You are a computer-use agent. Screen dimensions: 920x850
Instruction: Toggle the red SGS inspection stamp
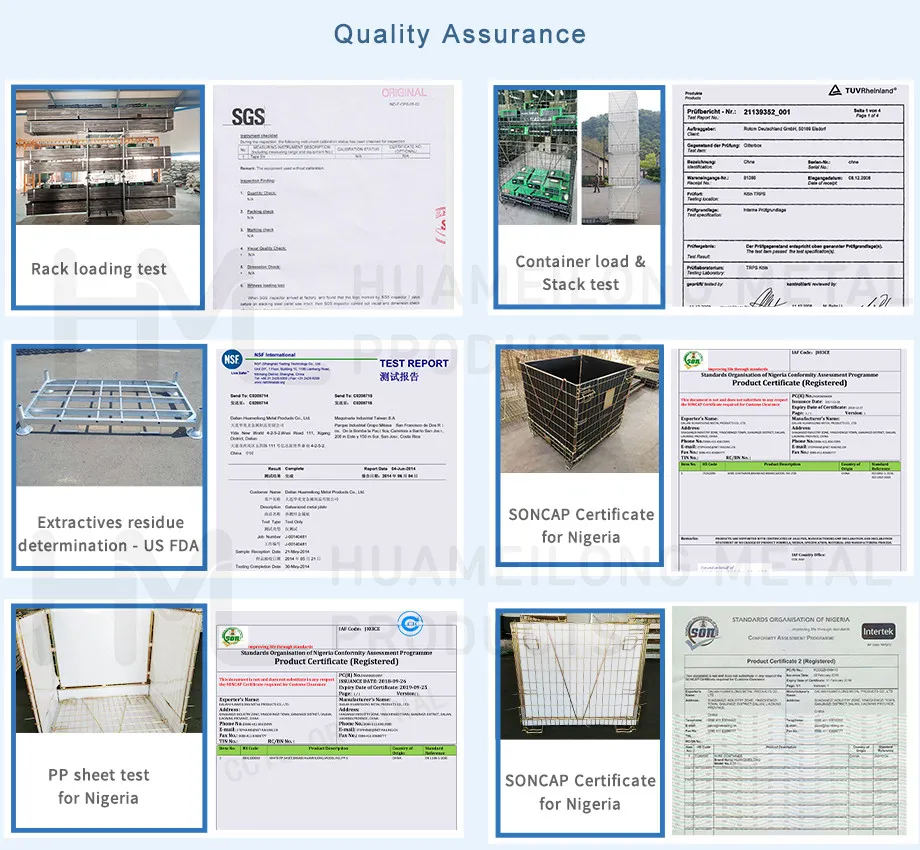pyautogui.click(x=442, y=223)
